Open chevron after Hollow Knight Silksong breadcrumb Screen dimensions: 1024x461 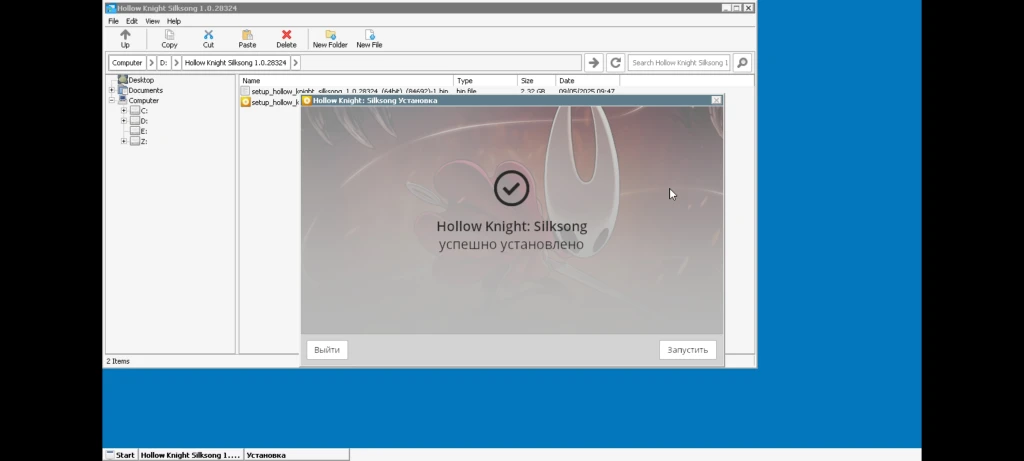click(x=295, y=63)
